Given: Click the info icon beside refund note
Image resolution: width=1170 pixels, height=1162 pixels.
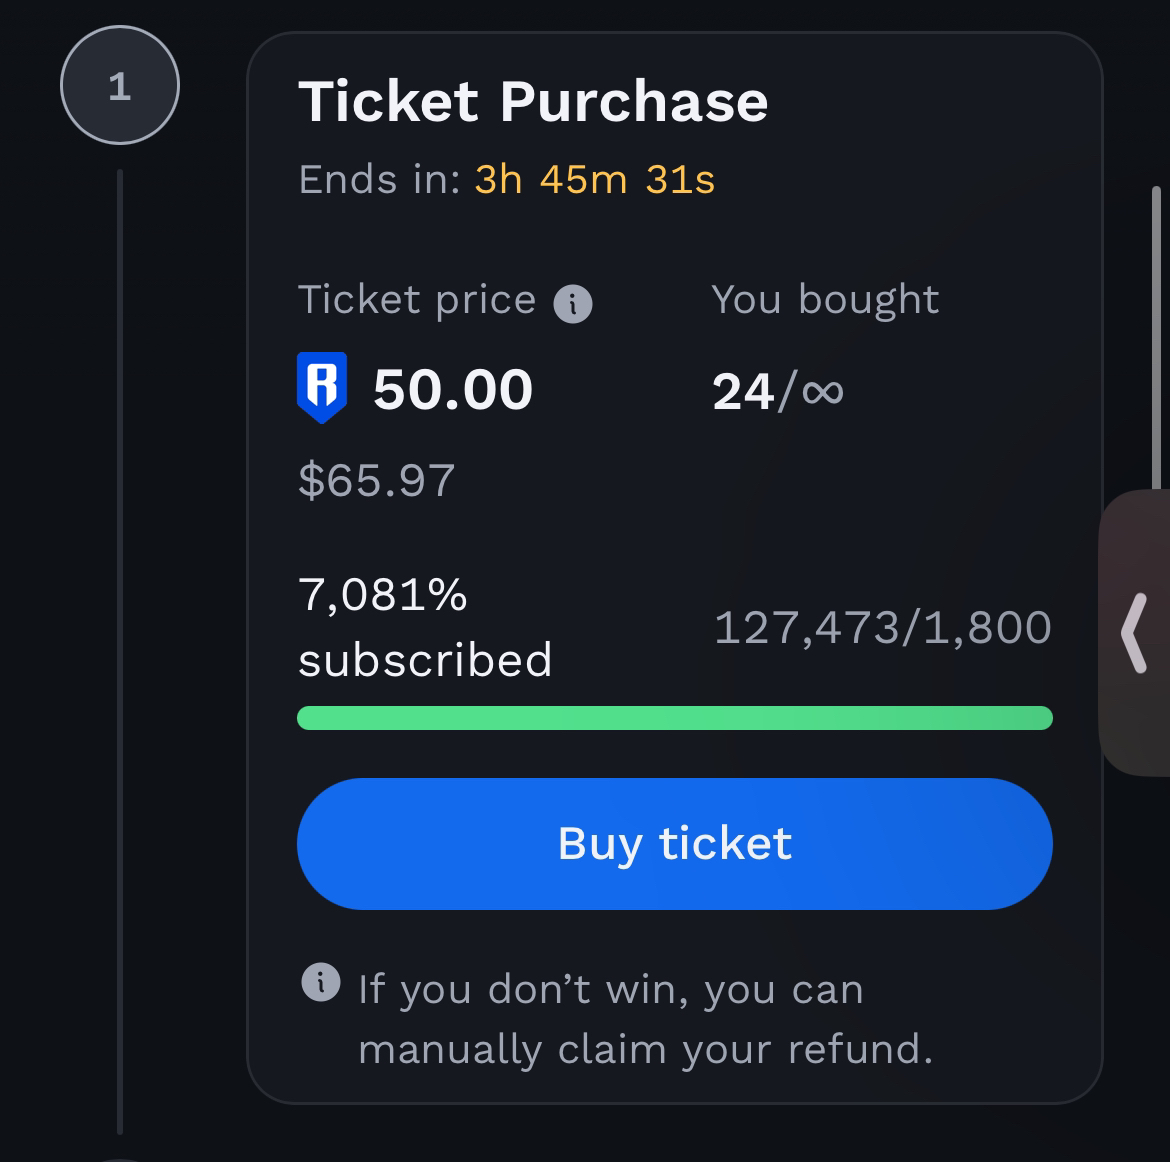Looking at the screenshot, I should coord(320,981).
